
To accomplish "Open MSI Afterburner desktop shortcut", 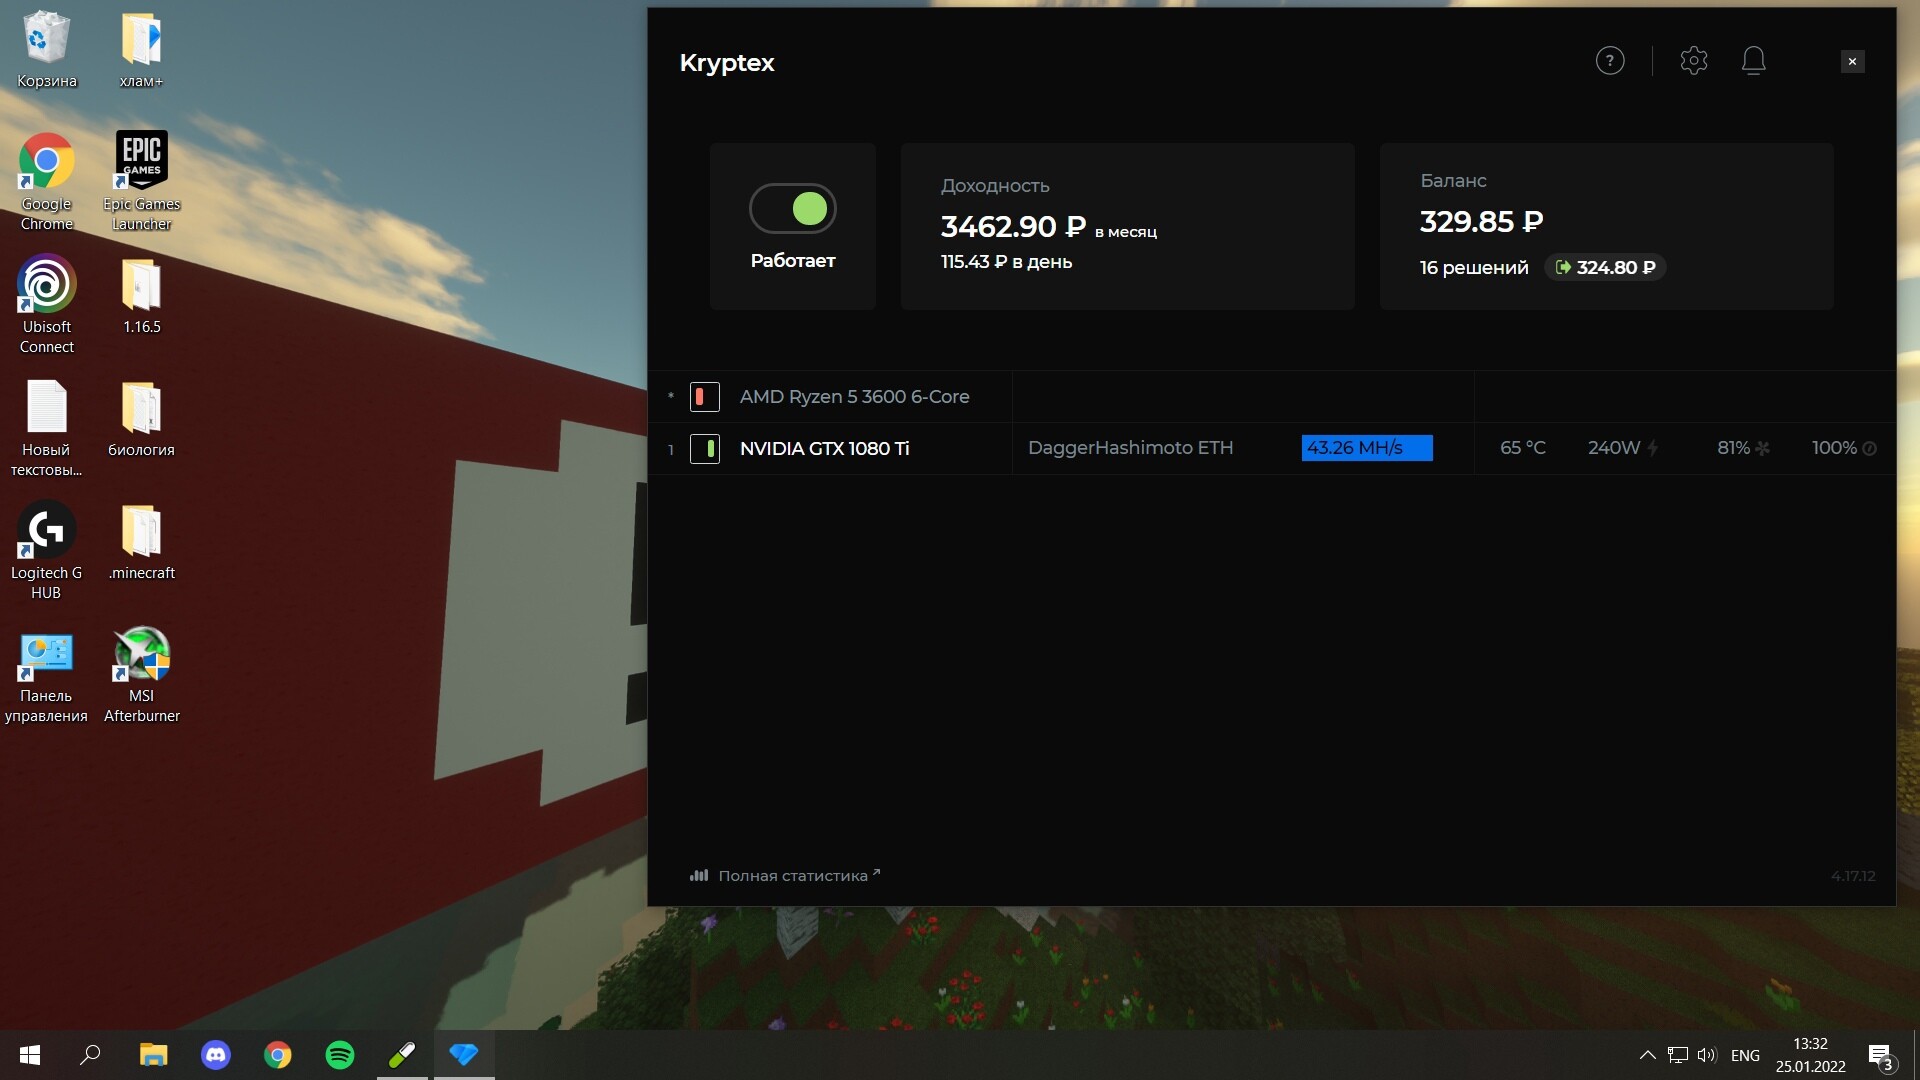I will click(x=141, y=674).
